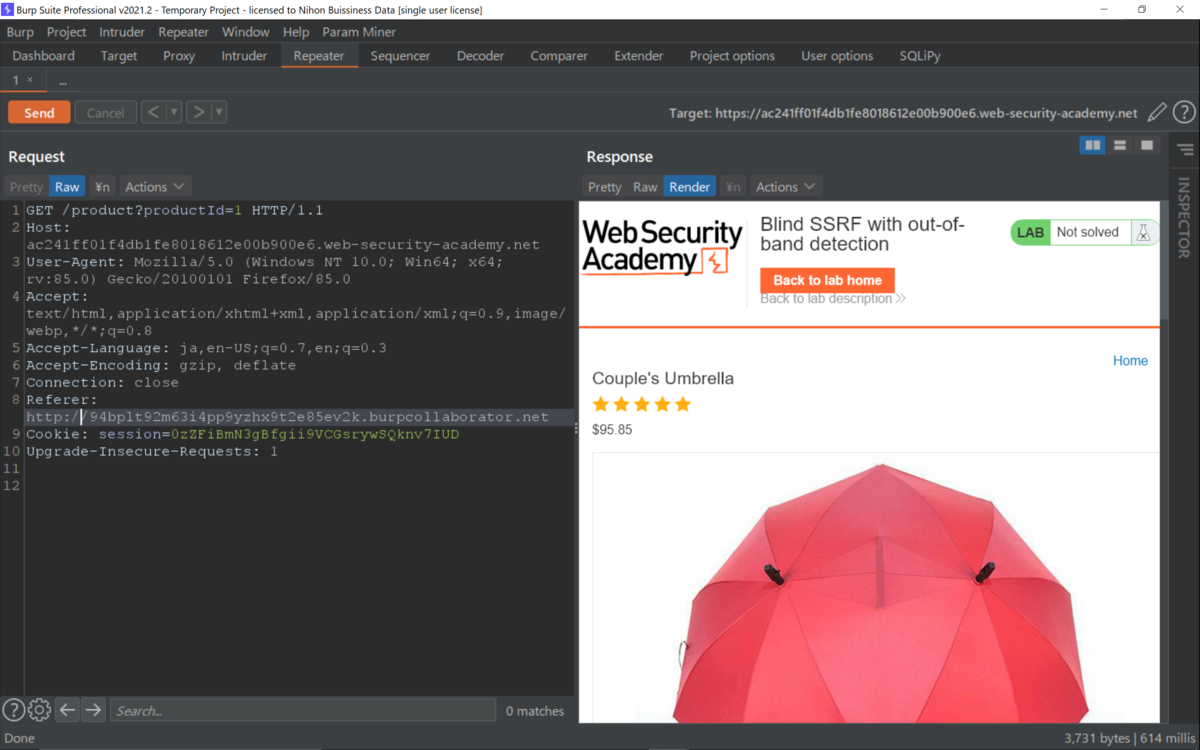This screenshot has height=750, width=1200.
Task: Select Render view in Response panel
Action: point(689,187)
